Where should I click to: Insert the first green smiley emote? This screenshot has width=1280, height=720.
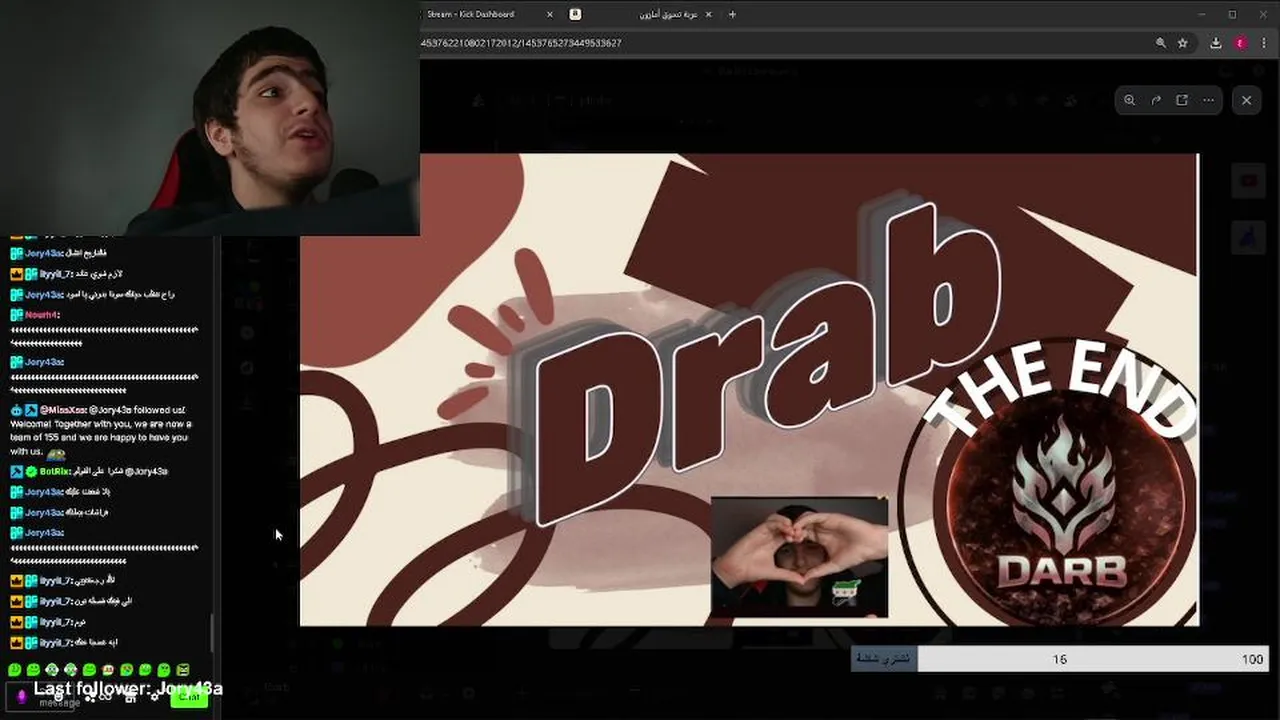15,670
